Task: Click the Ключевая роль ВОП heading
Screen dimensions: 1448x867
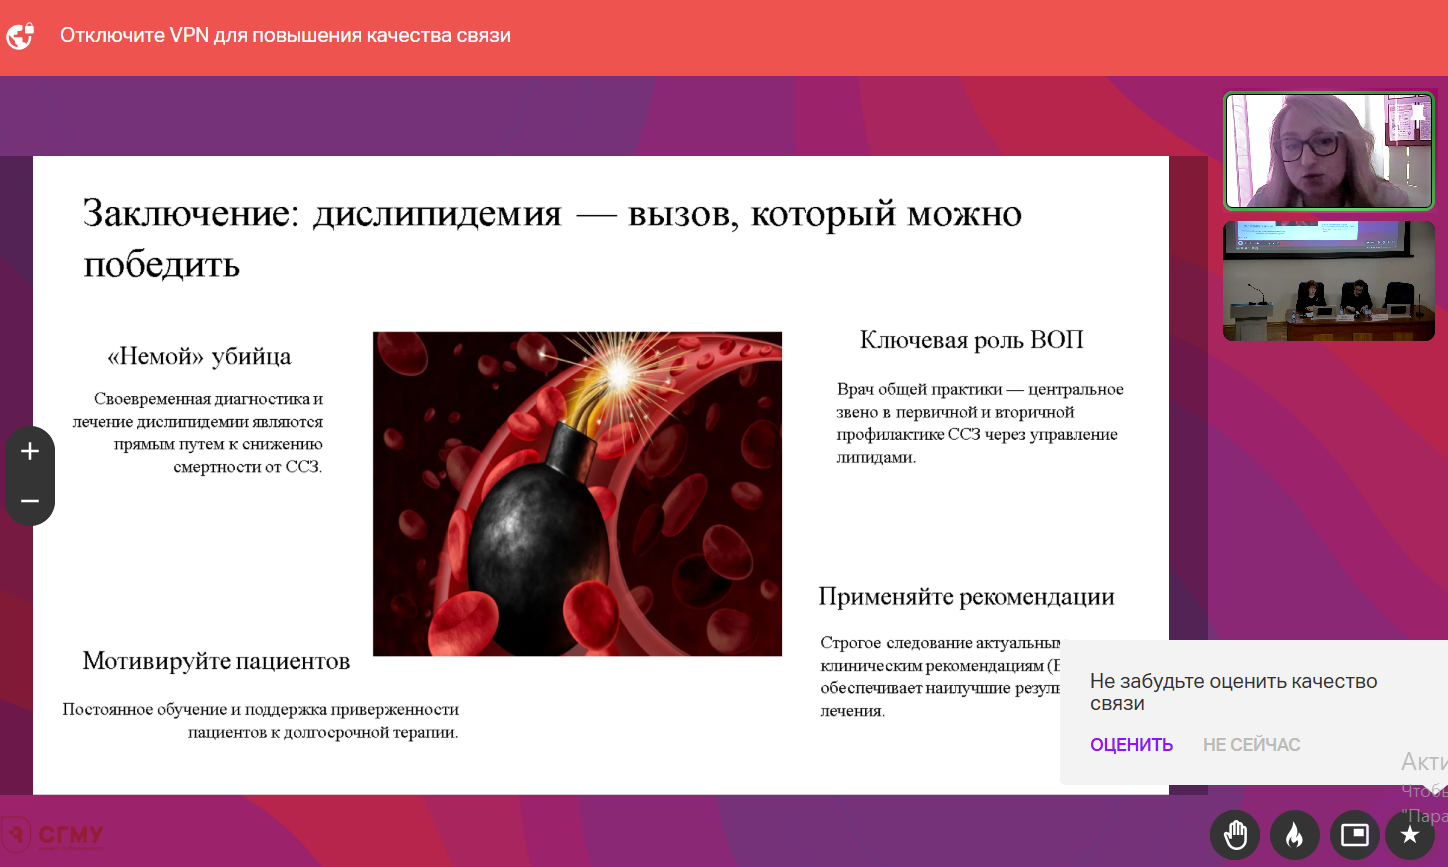Action: pos(971,341)
